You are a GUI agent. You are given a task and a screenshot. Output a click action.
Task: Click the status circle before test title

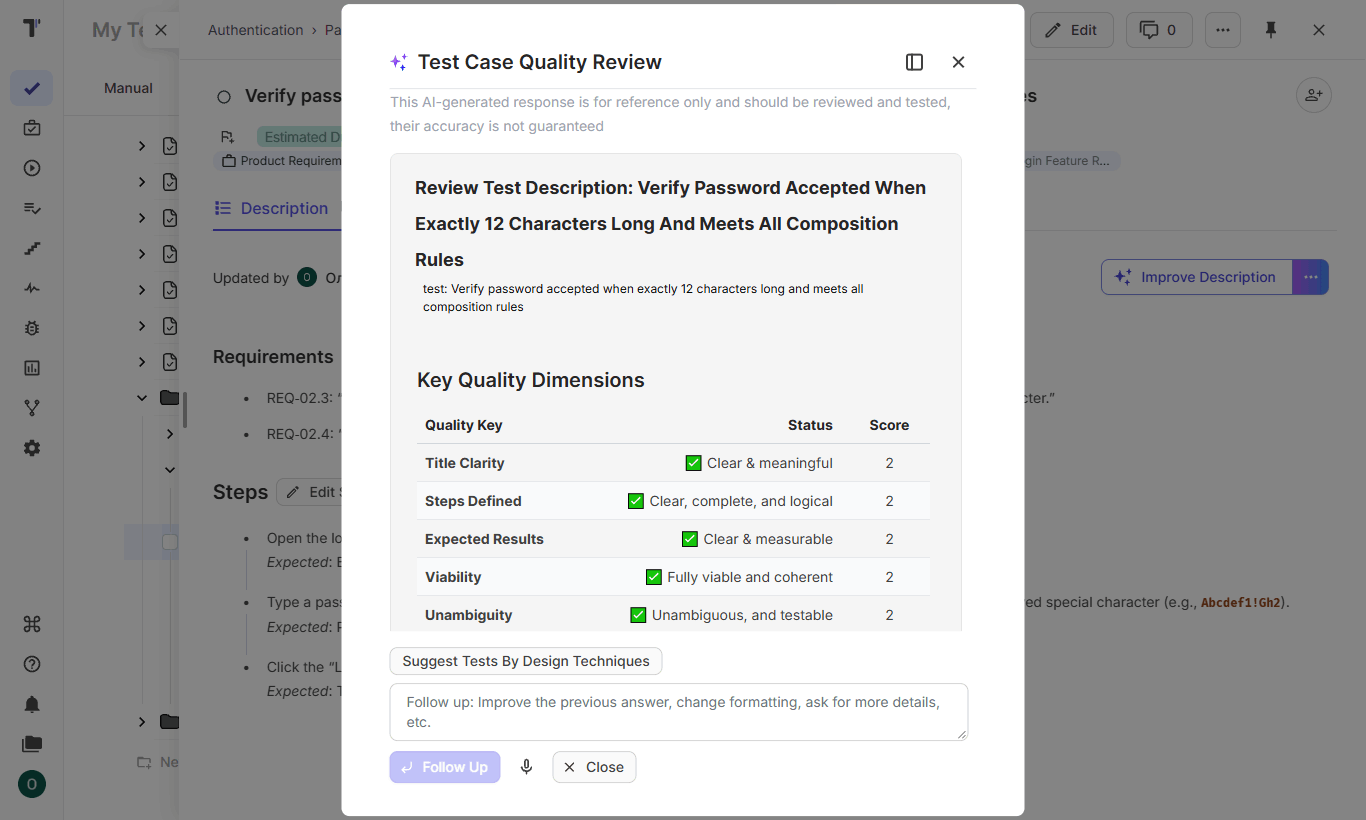click(224, 97)
